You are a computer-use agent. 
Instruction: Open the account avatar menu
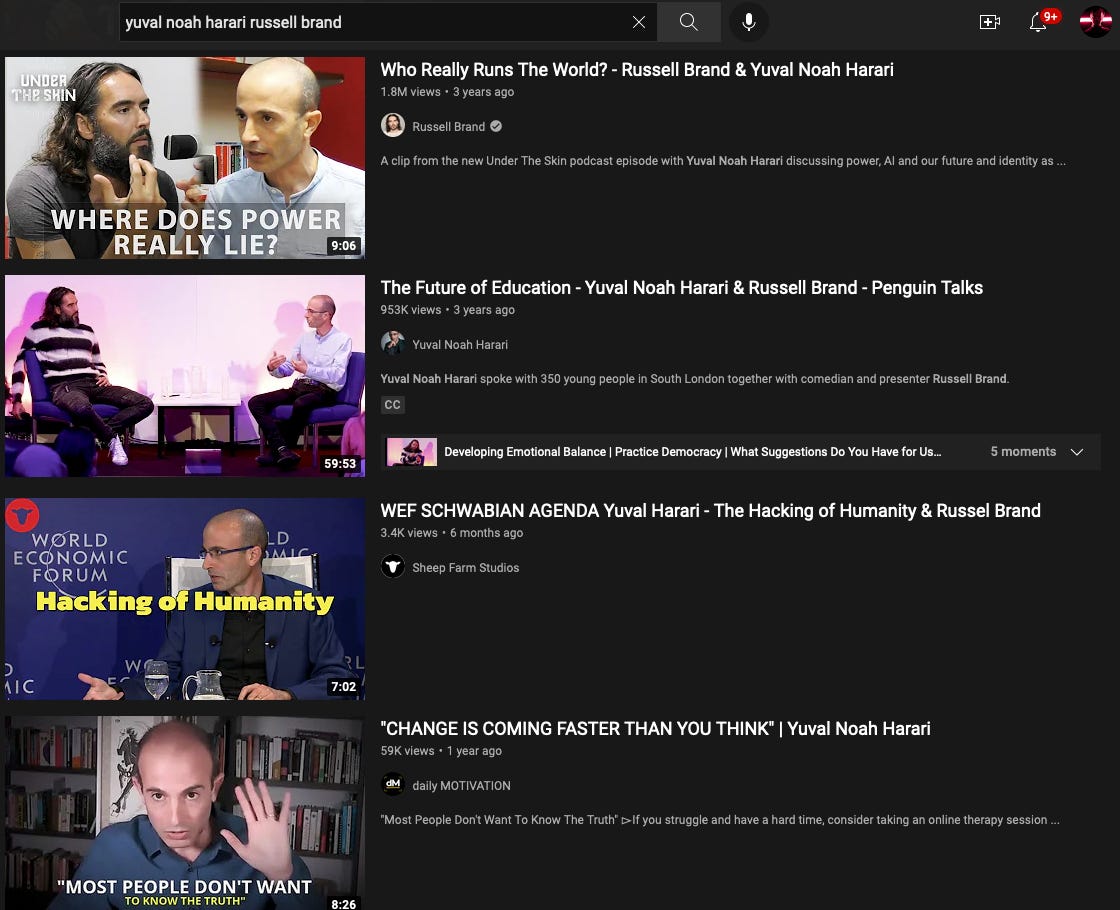coord(1095,21)
